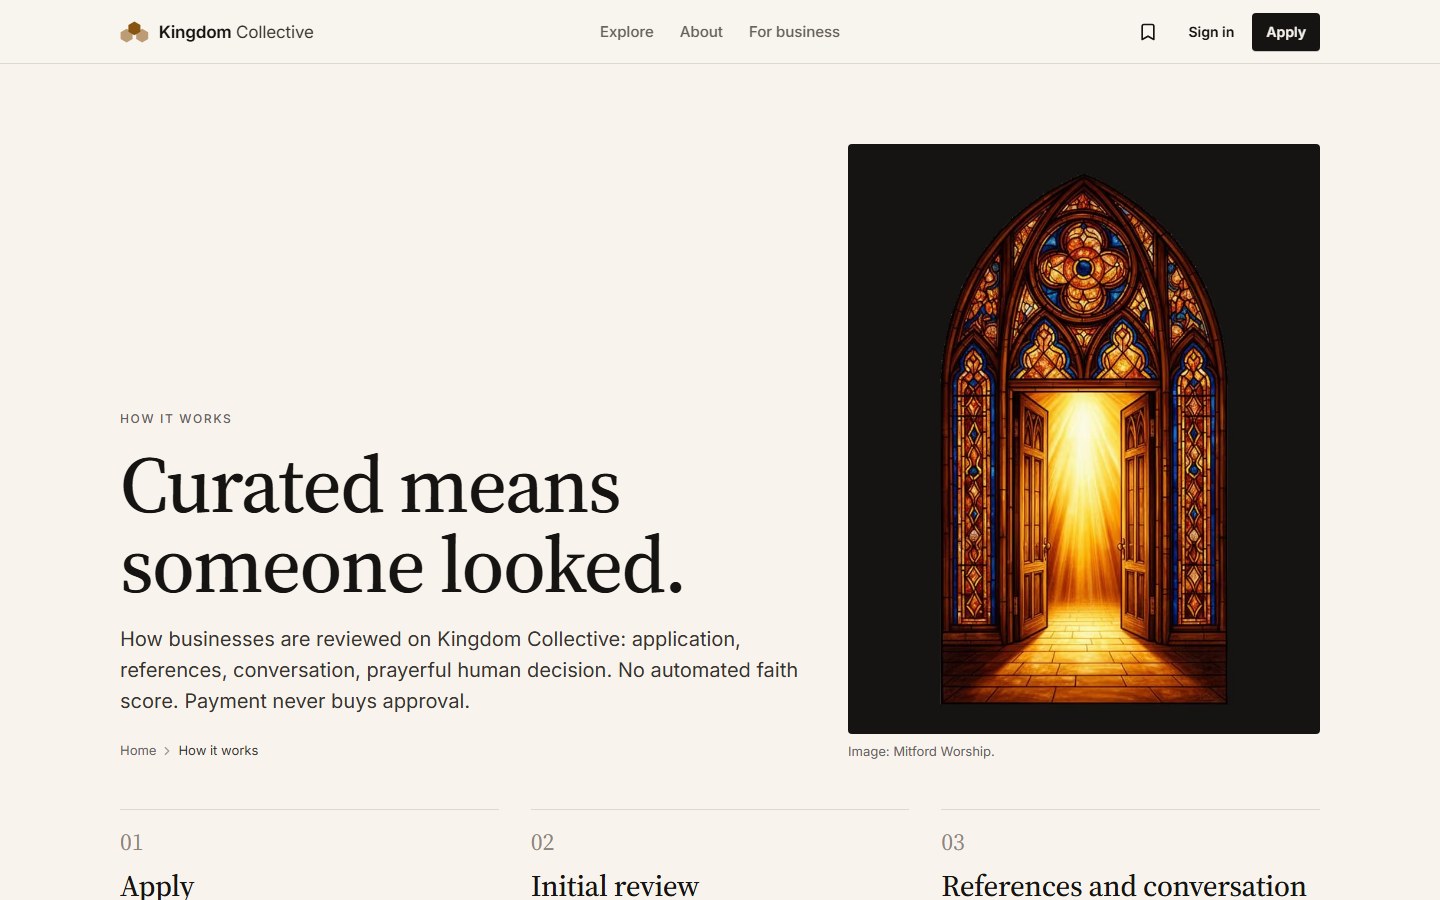Open the For business page
This screenshot has width=1440, height=900.
tap(794, 32)
